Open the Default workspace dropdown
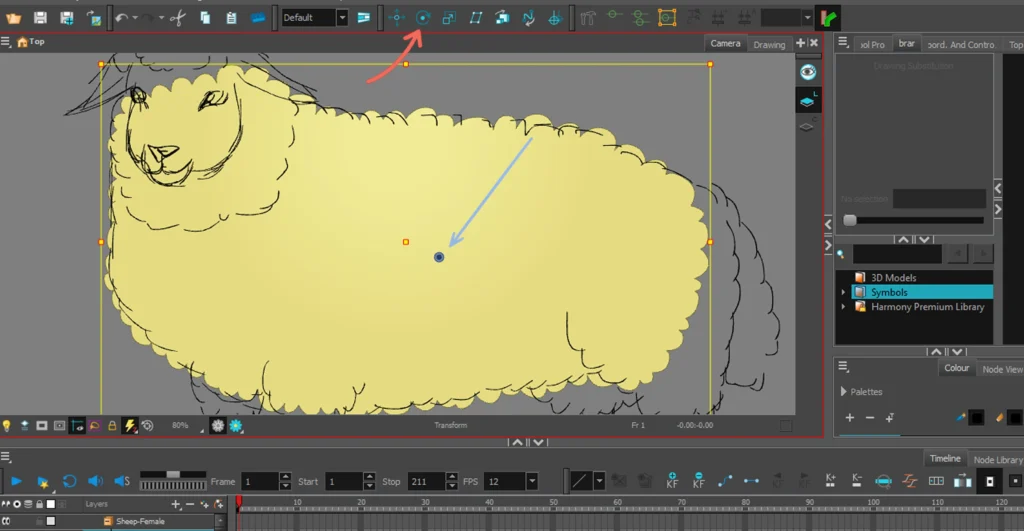Image resolution: width=1024 pixels, height=531 pixels. coord(342,18)
